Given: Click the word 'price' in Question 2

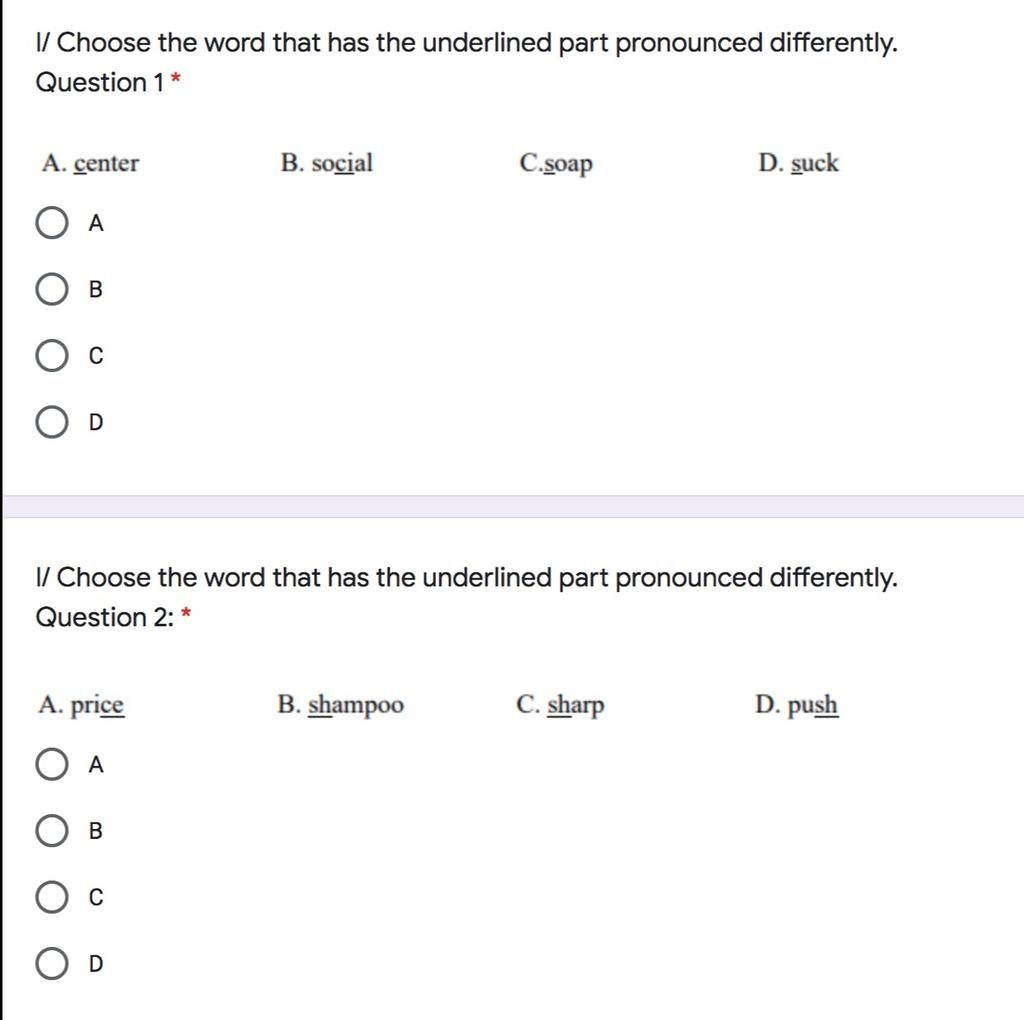Looking at the screenshot, I should pyautogui.click(x=97, y=706).
